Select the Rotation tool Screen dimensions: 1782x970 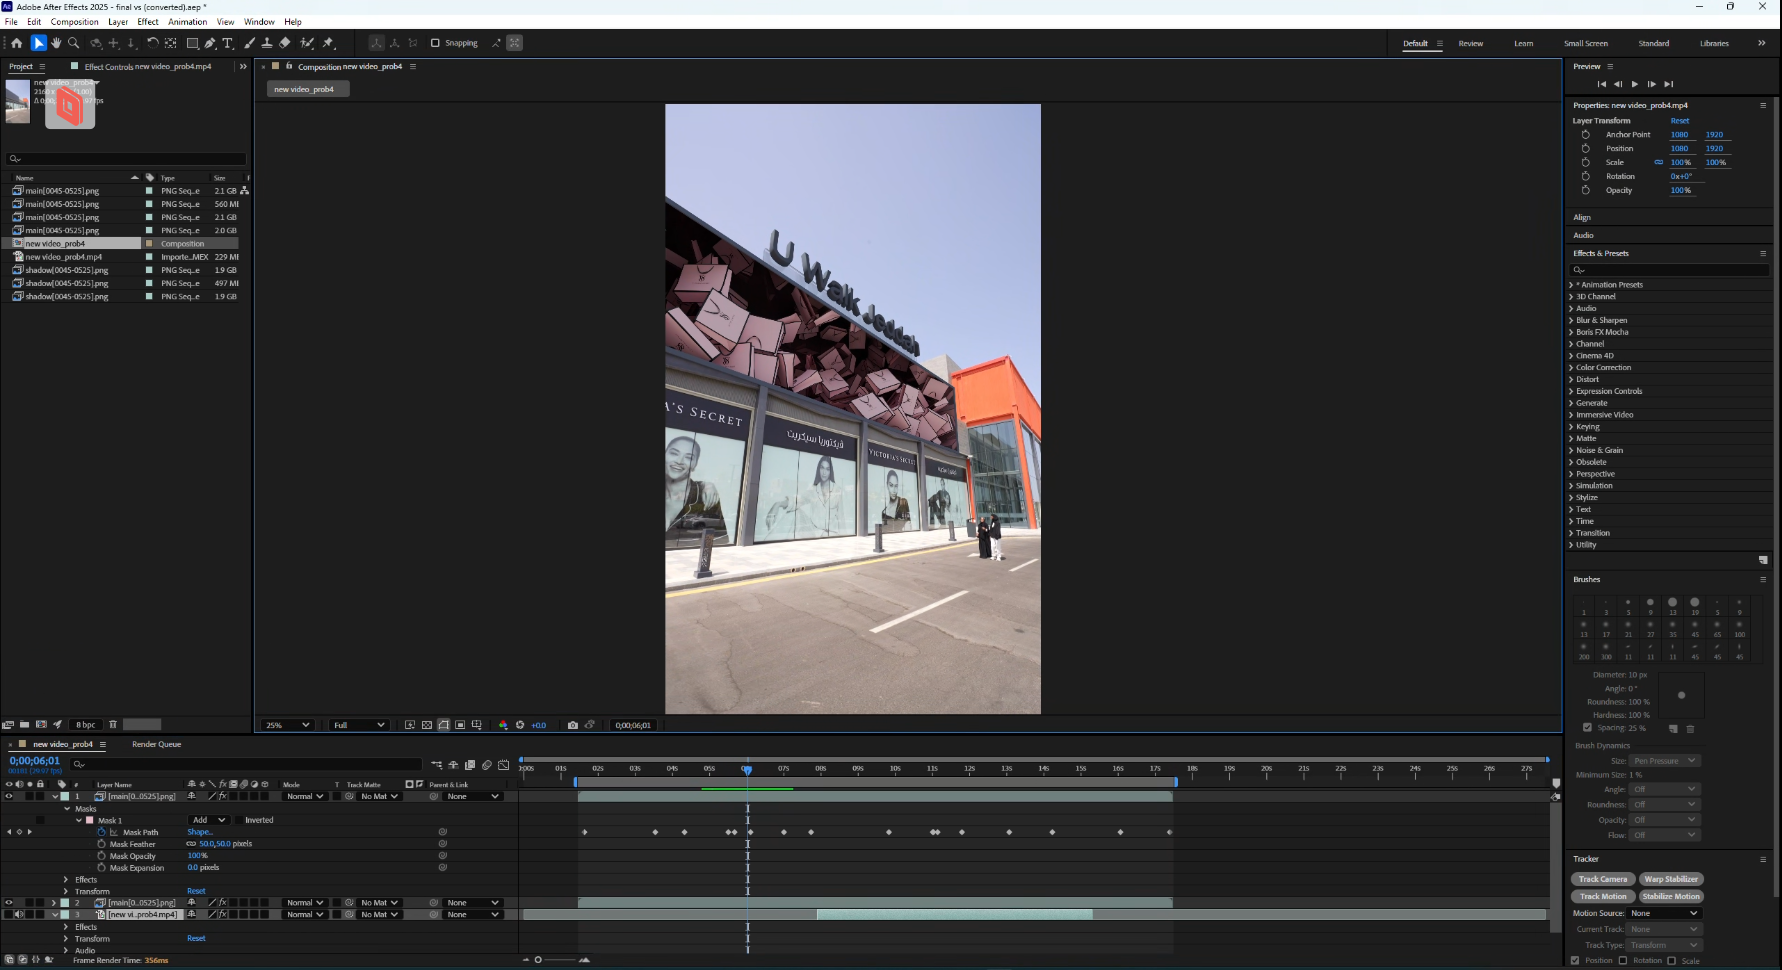click(x=152, y=43)
